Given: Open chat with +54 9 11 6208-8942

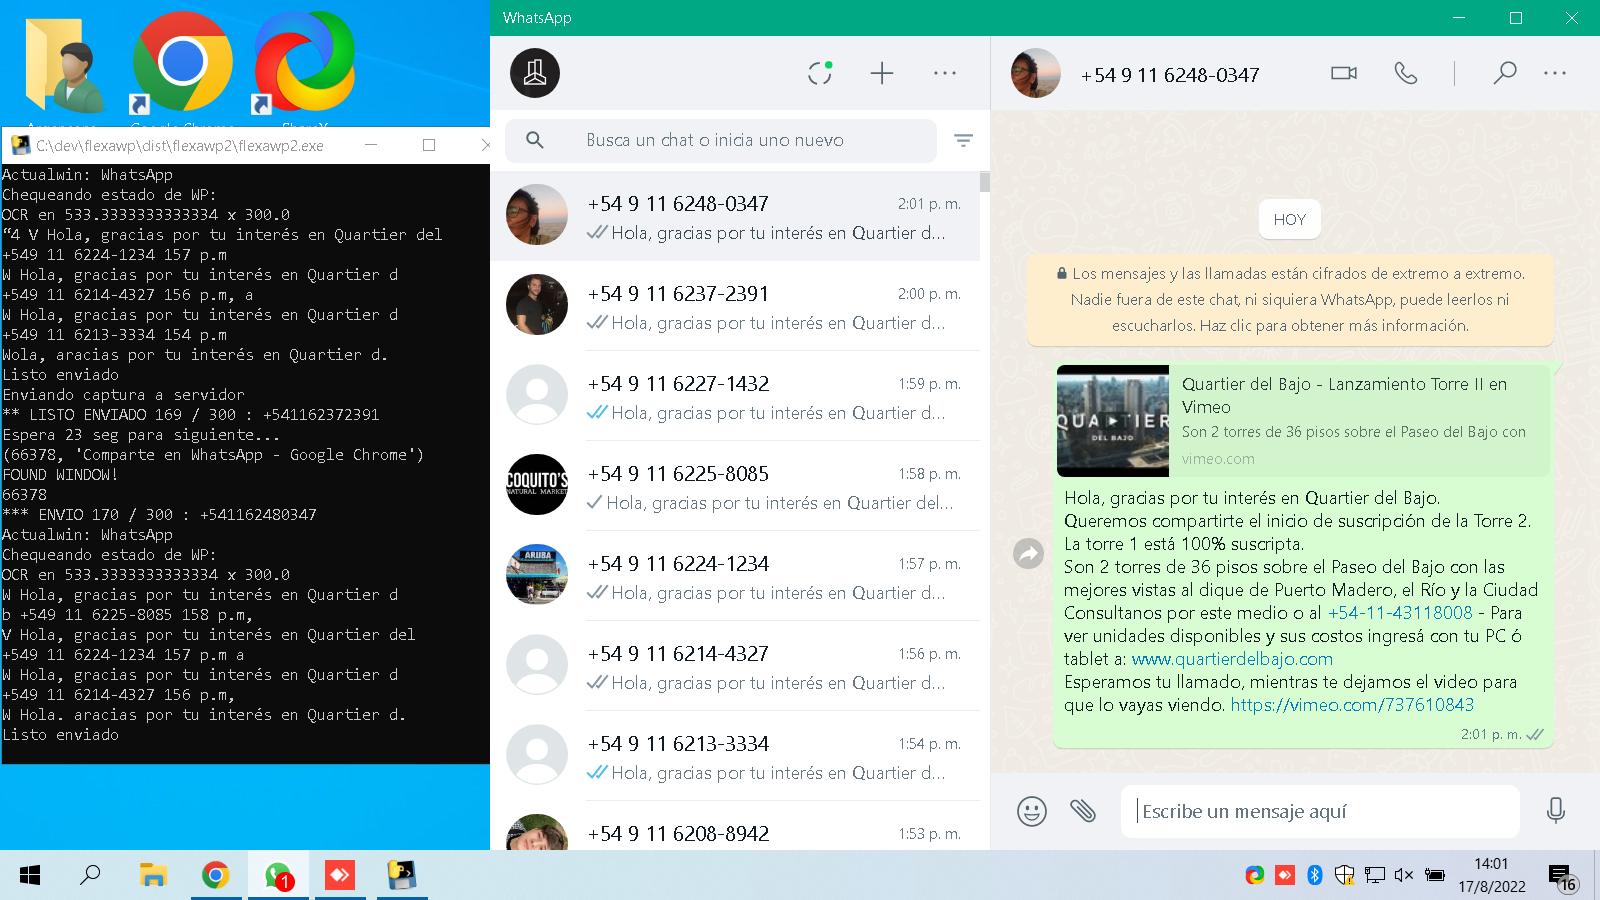Looking at the screenshot, I should 735,827.
